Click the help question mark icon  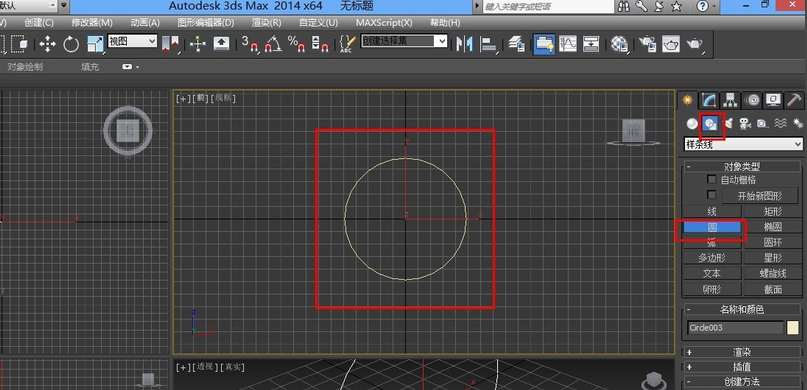coord(703,6)
